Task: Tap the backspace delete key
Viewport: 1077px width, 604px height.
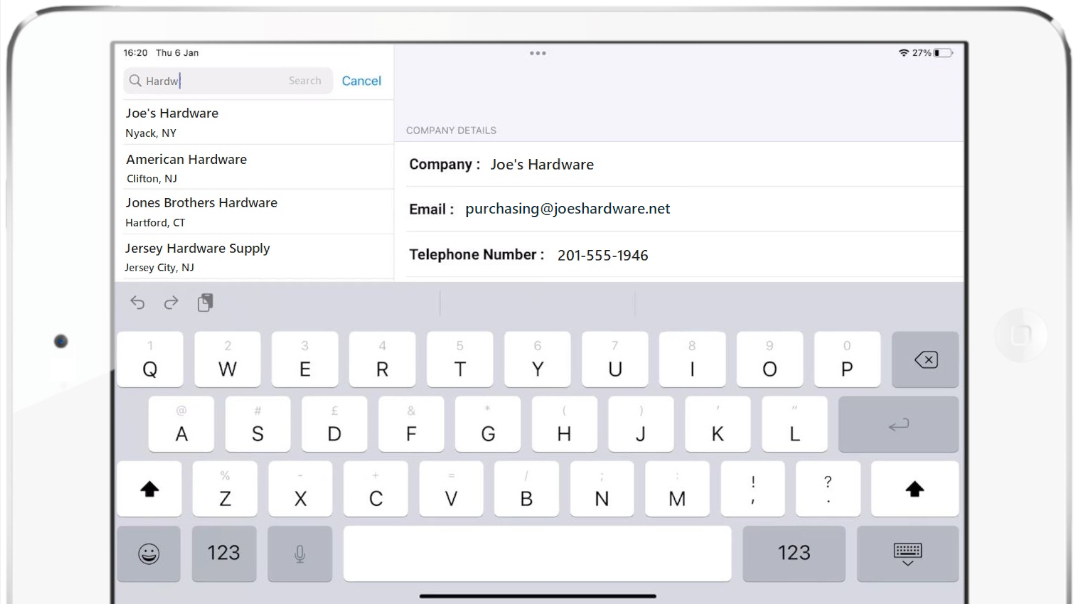Action: 925,359
